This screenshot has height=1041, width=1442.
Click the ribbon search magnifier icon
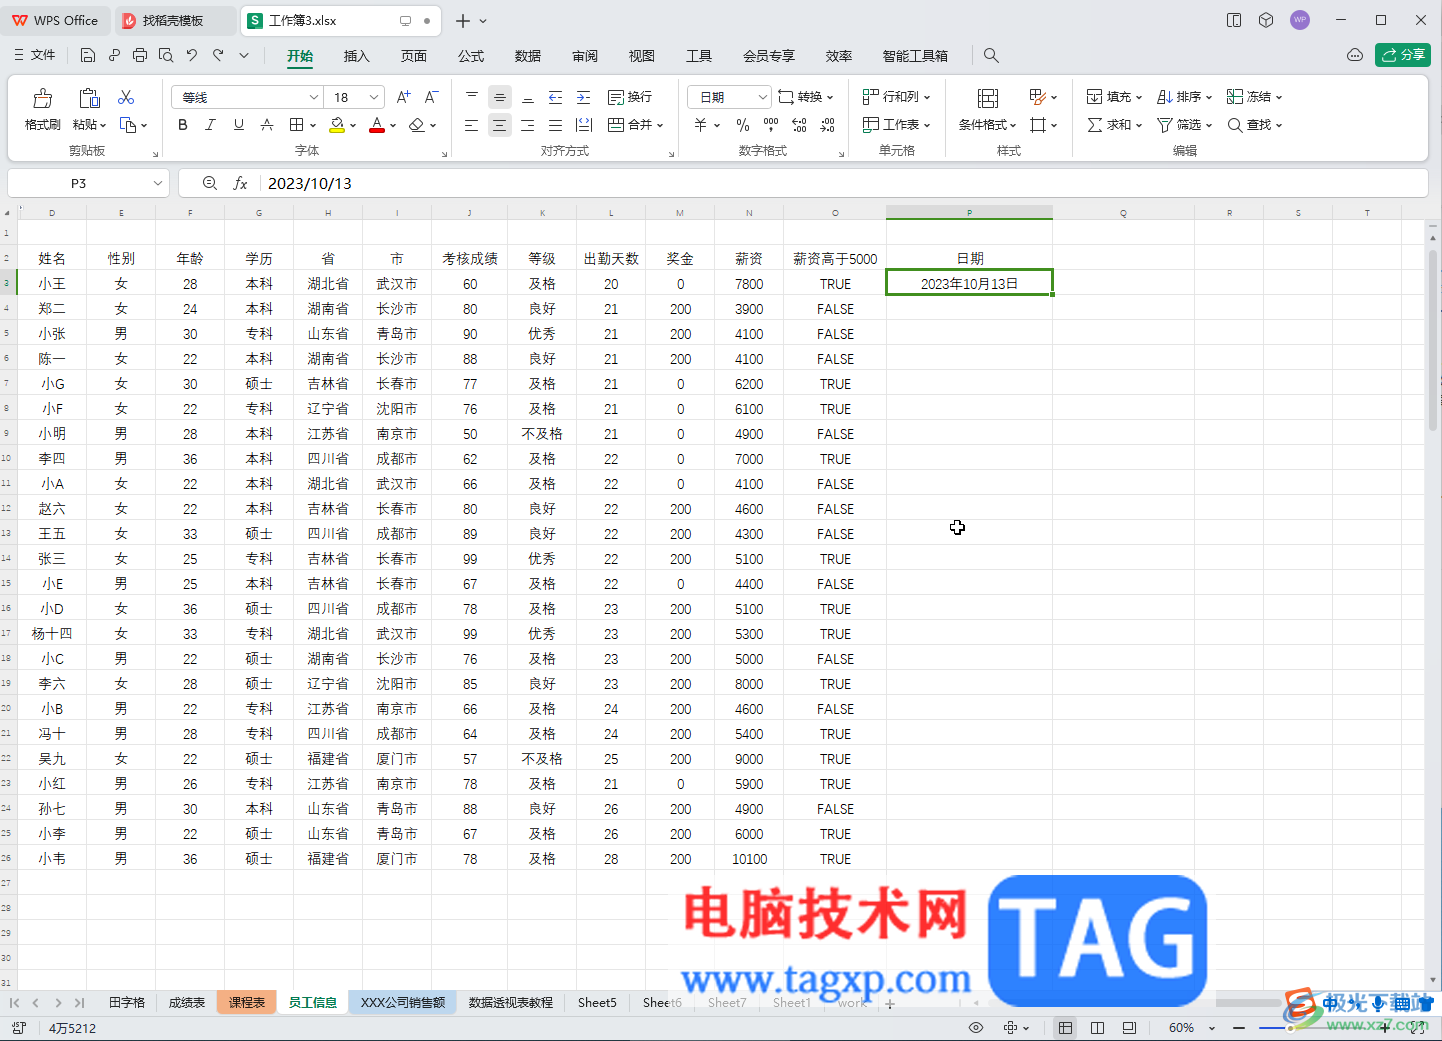click(x=991, y=56)
